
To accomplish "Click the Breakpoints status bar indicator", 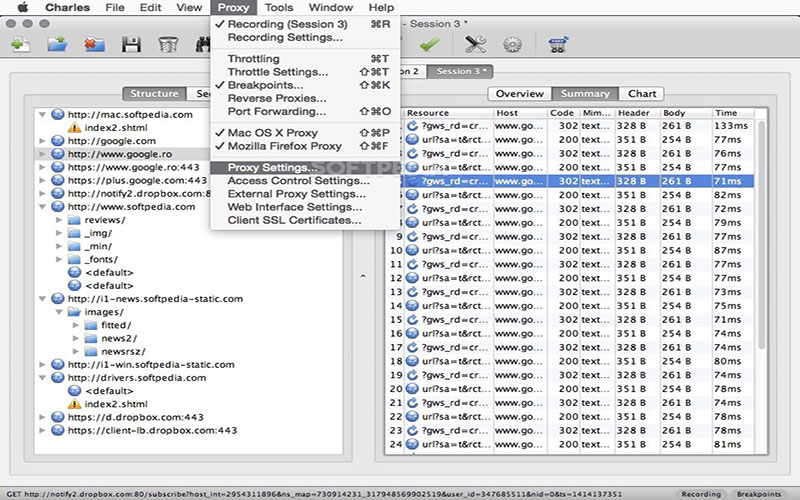I will point(758,494).
